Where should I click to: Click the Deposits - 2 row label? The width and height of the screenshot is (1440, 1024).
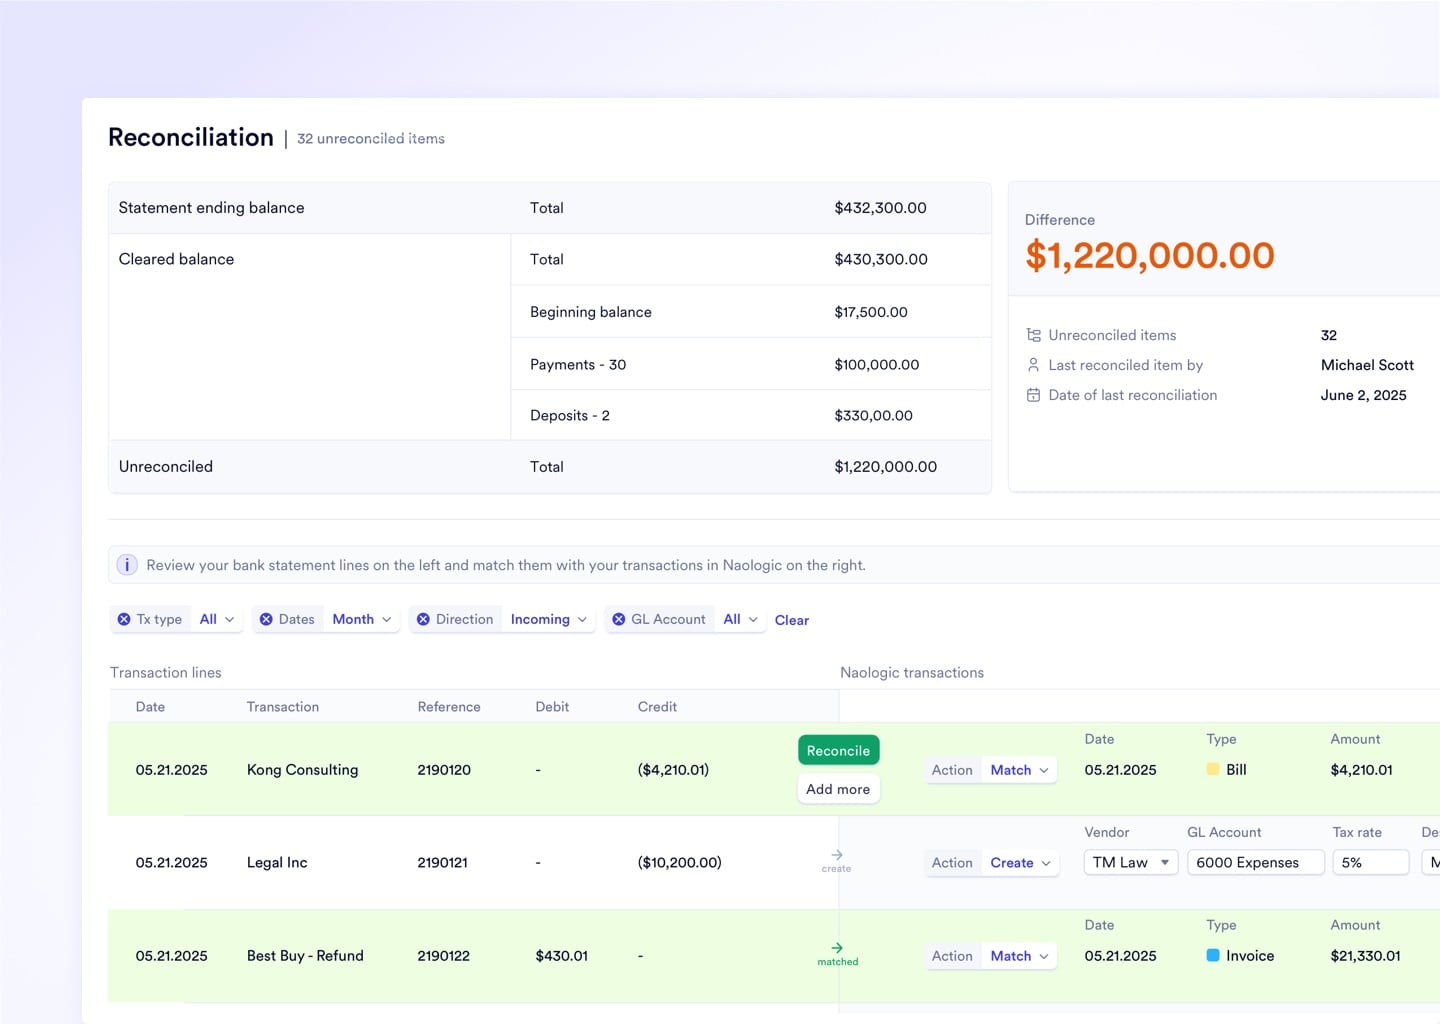point(570,416)
